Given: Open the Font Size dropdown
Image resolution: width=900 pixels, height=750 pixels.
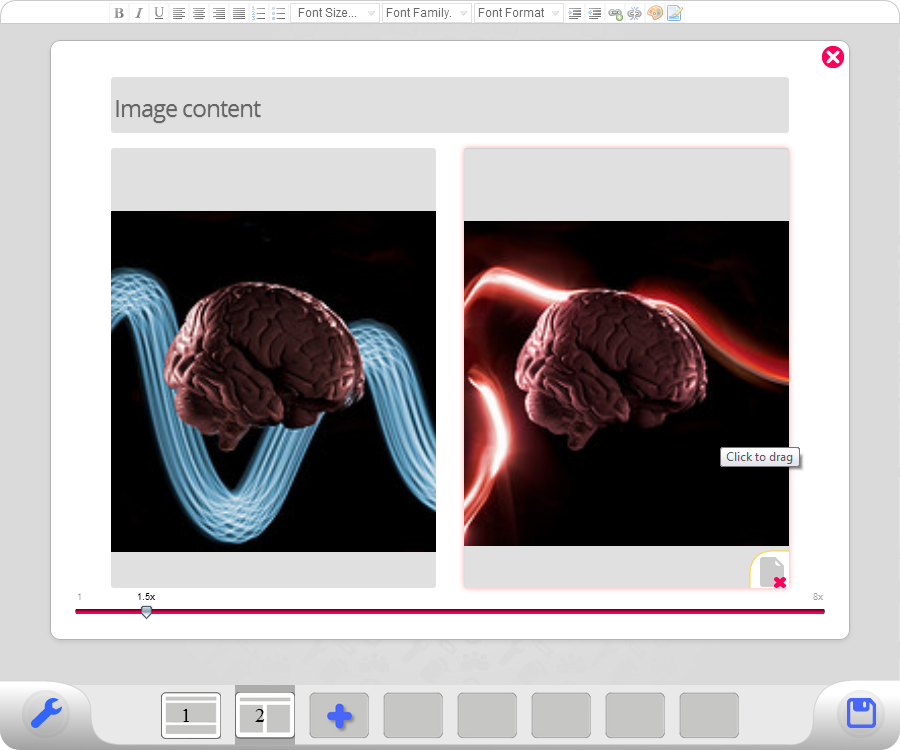Looking at the screenshot, I should pyautogui.click(x=336, y=13).
